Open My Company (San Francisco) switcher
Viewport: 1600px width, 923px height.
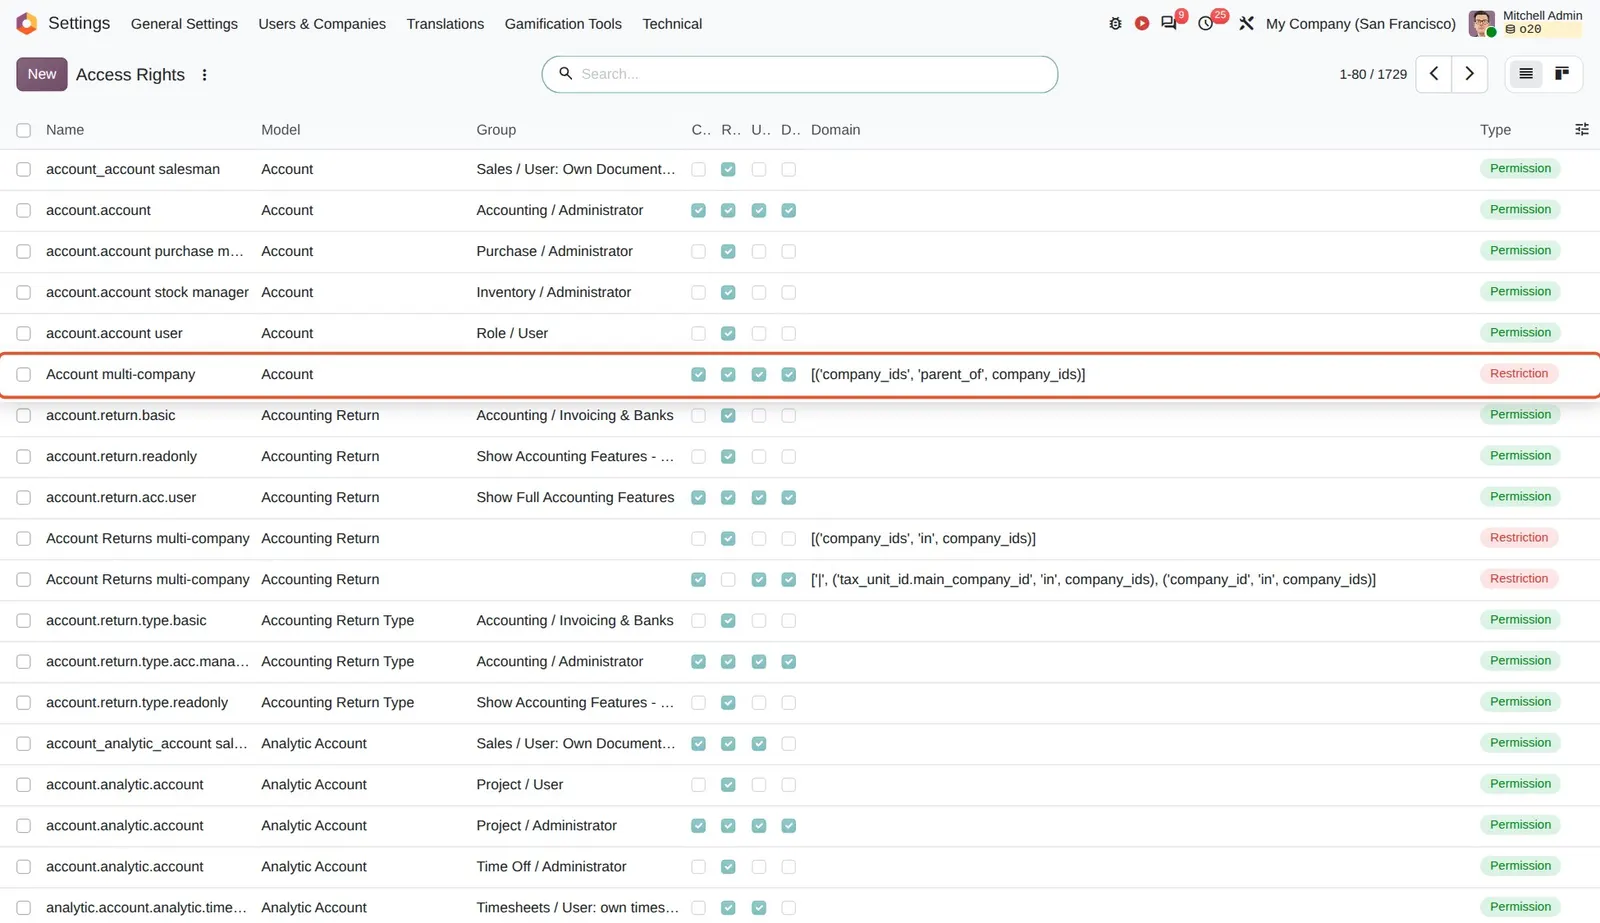pos(1360,23)
